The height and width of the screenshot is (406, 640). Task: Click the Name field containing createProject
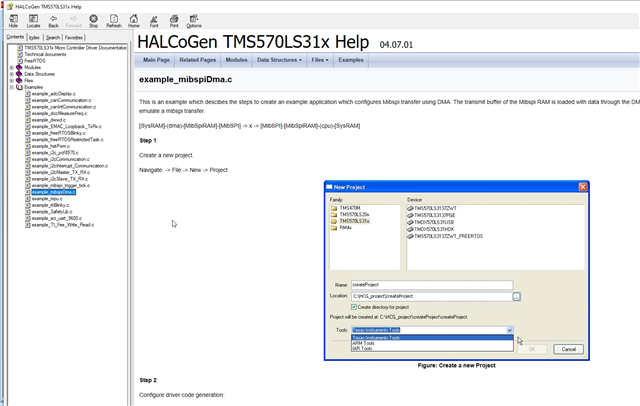tap(432, 285)
